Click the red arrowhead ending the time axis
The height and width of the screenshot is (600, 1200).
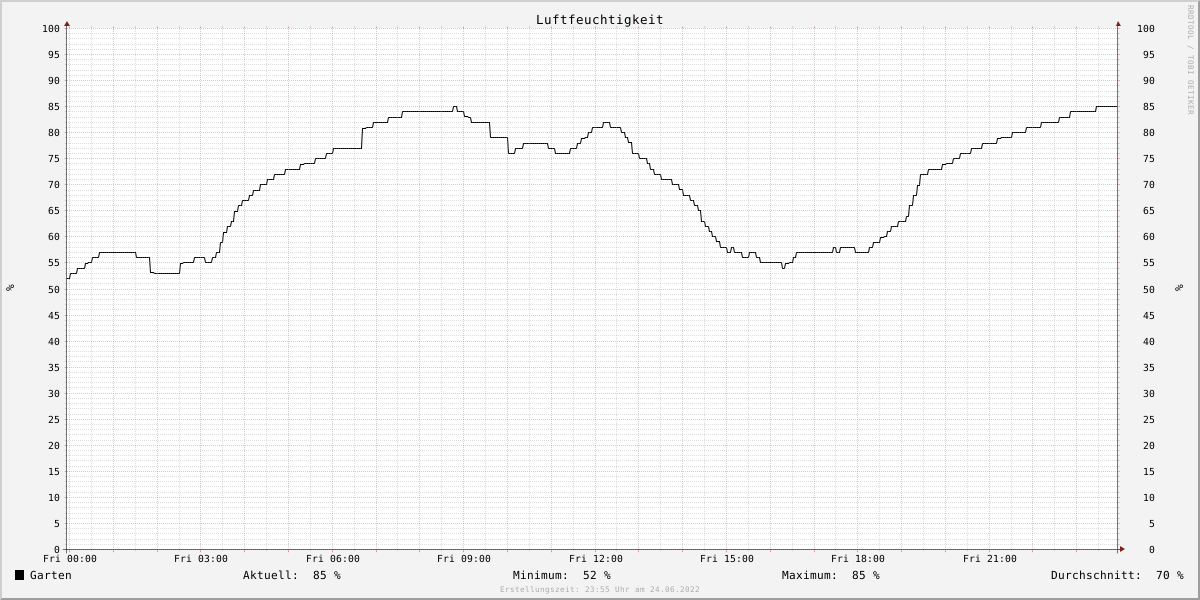1122,549
